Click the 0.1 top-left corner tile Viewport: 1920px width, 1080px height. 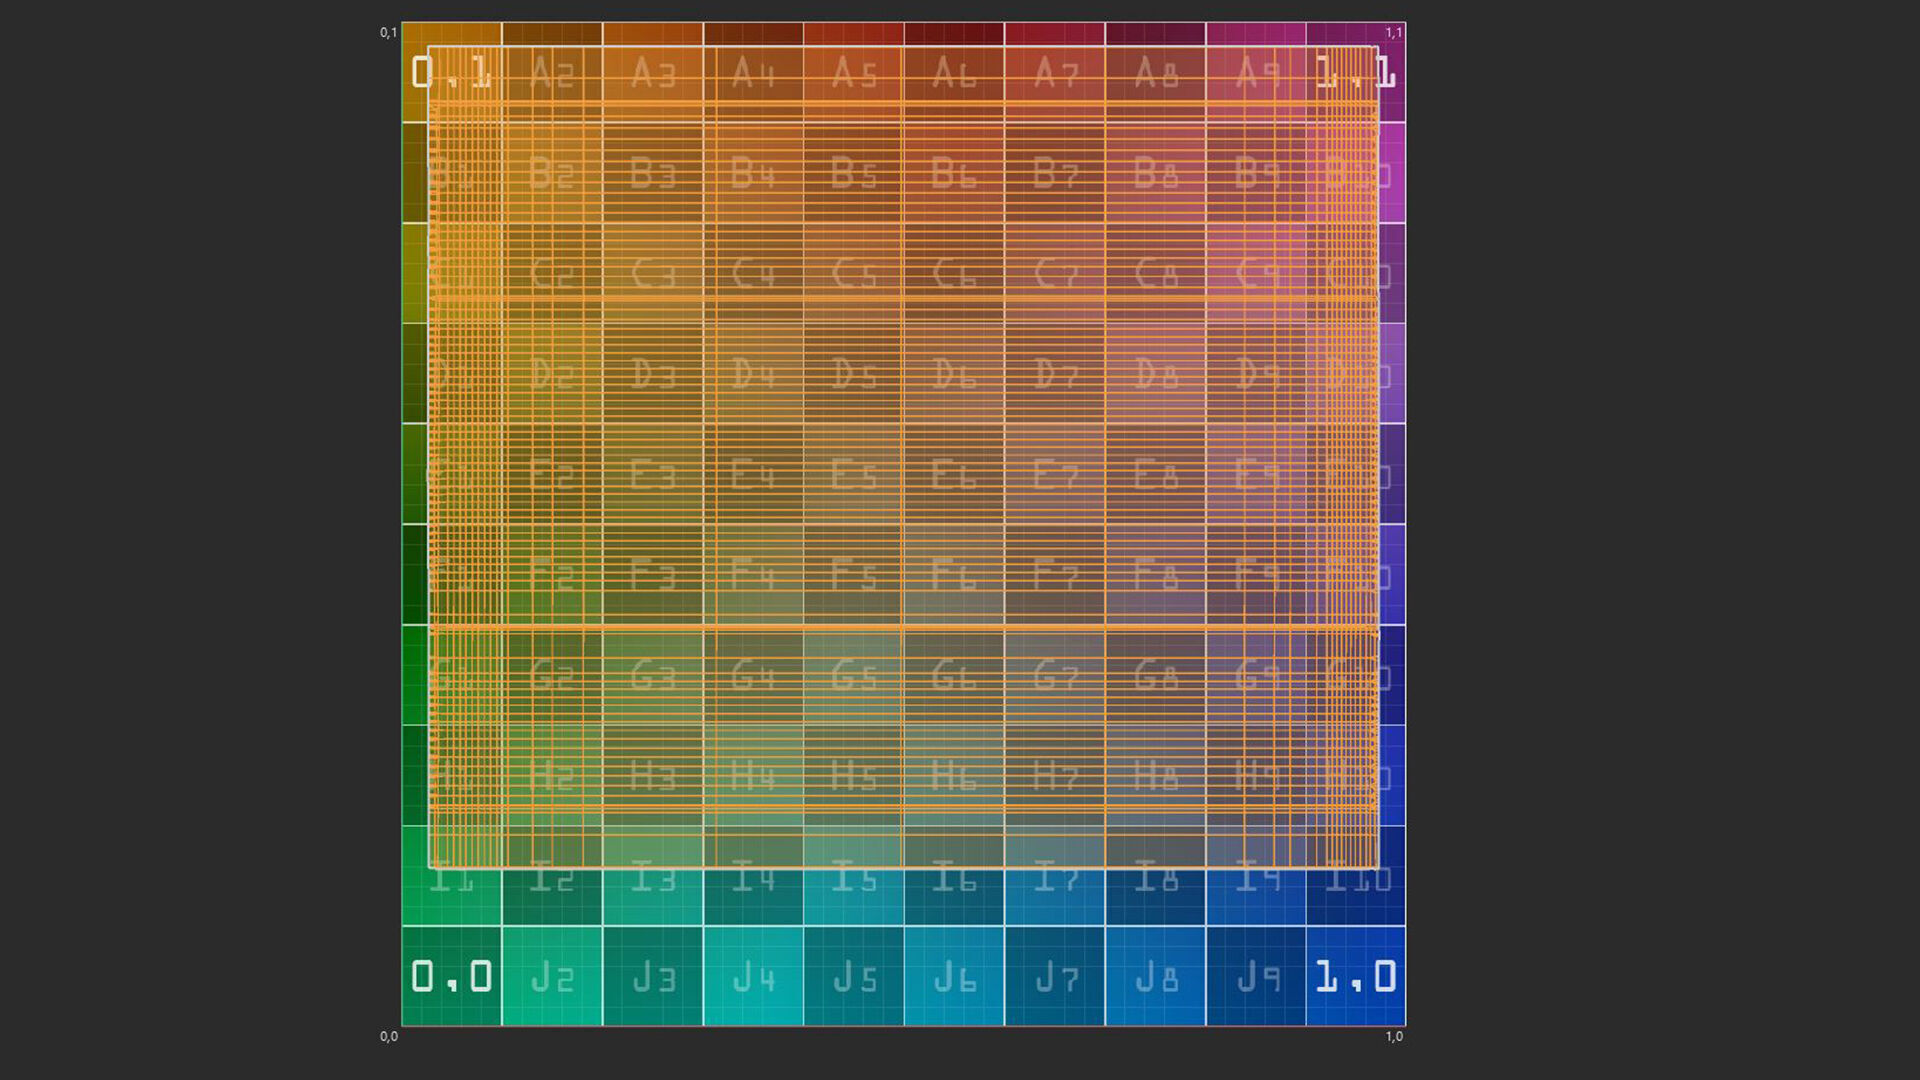click(451, 72)
